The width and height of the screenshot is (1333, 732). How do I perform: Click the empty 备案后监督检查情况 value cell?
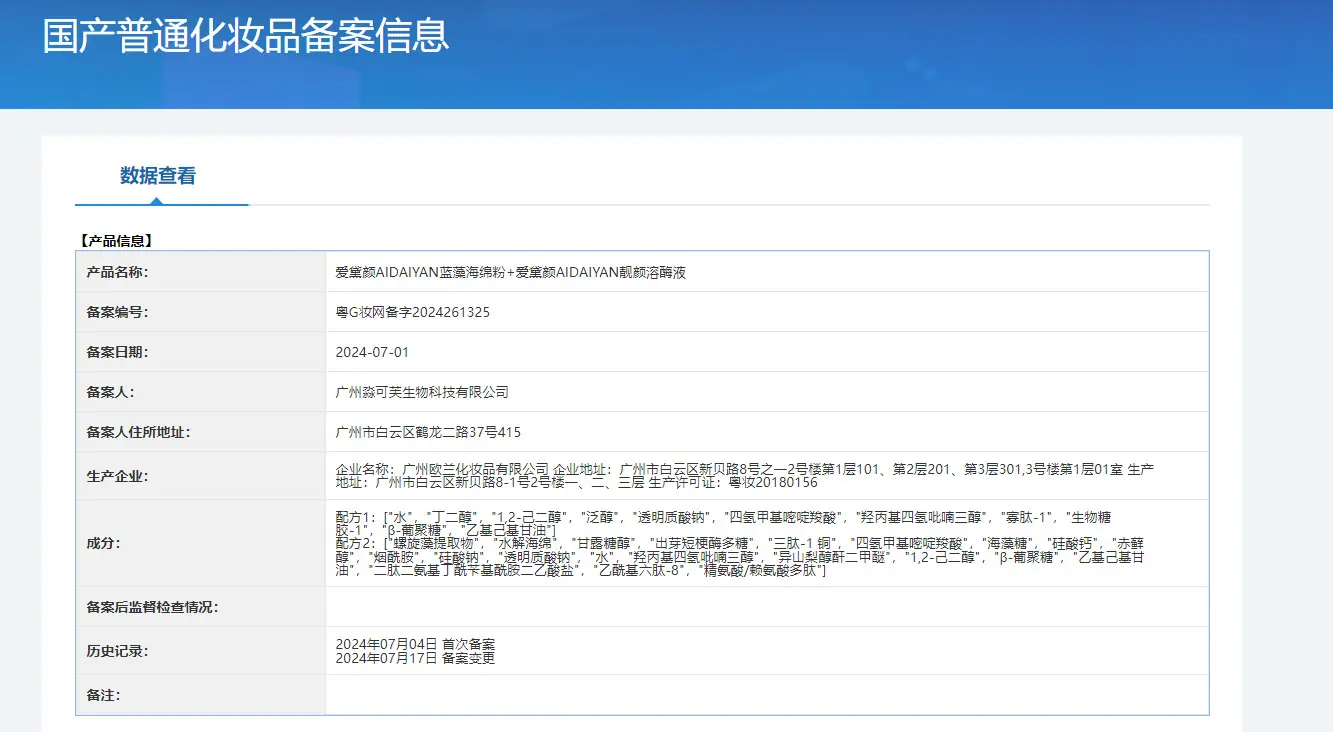point(767,607)
